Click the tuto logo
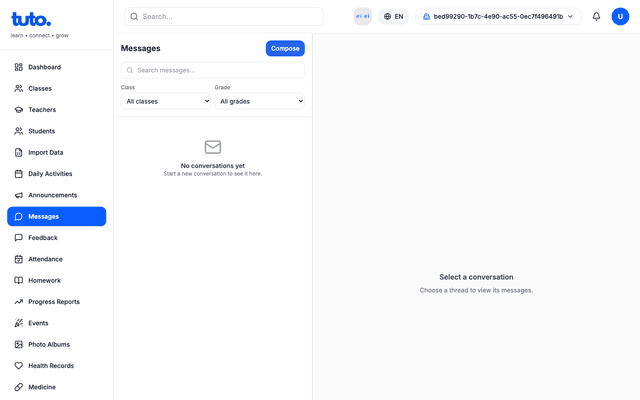This screenshot has width=640, height=400. coord(31,19)
